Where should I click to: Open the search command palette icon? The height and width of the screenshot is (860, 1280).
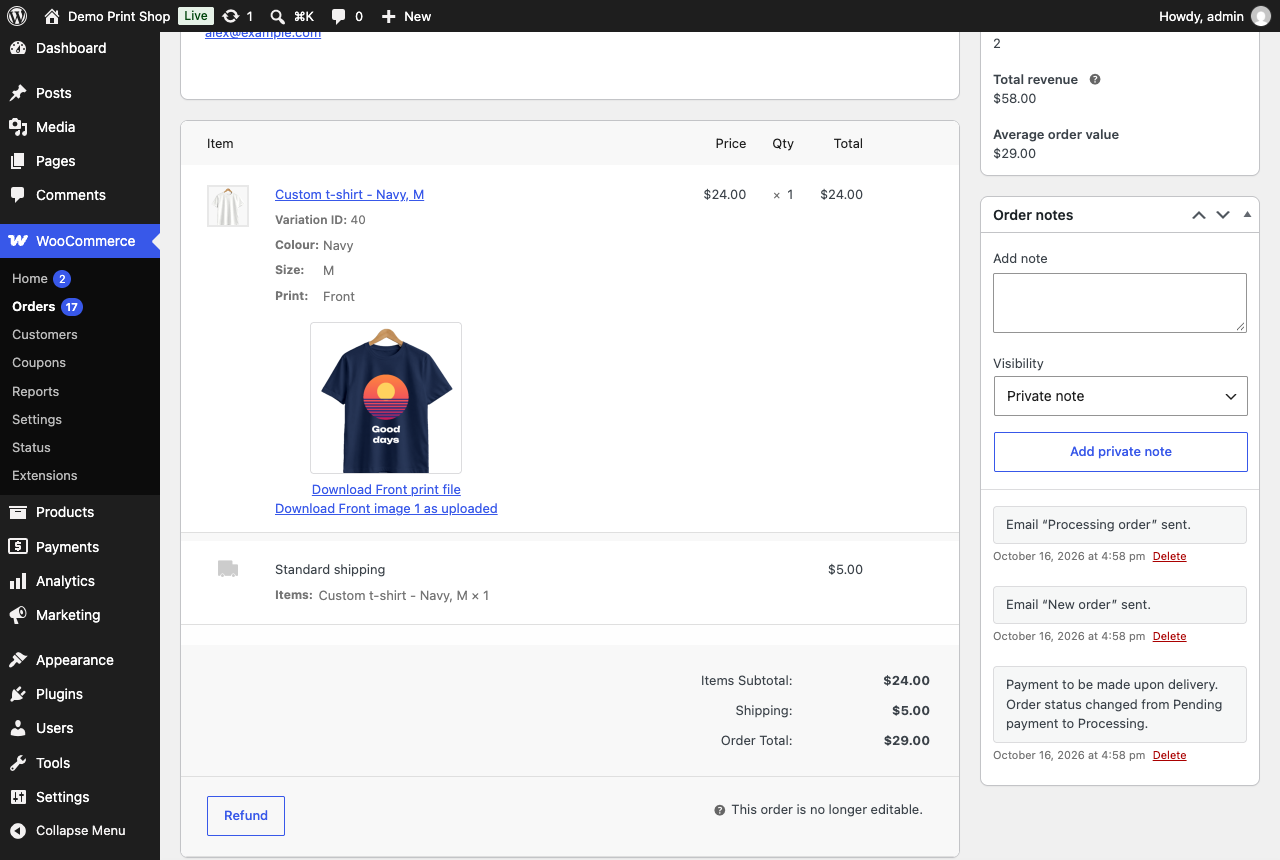pos(278,16)
